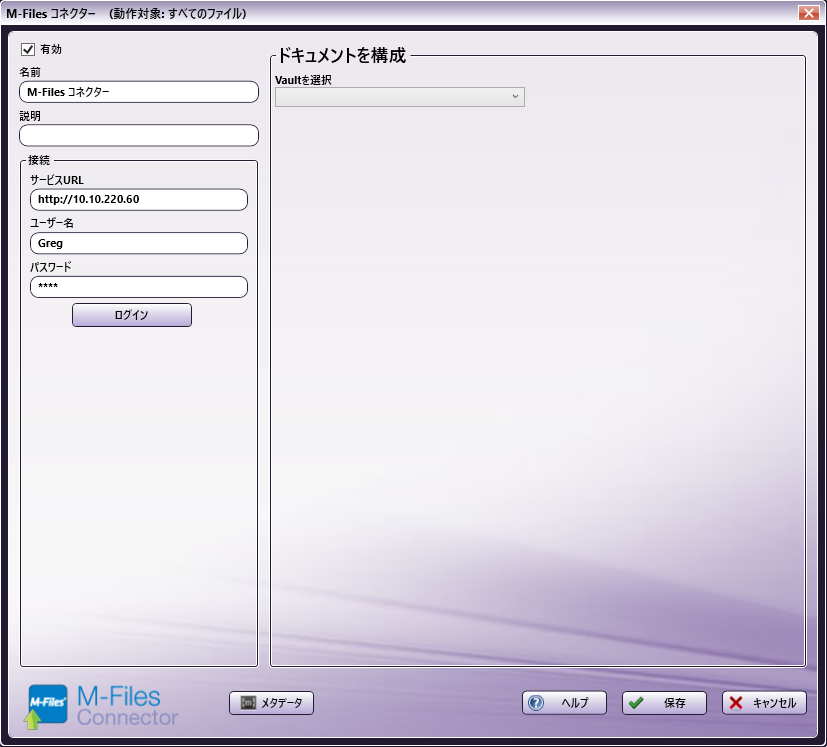Click the 保存 button
Image resolution: width=827 pixels, height=747 pixels.
[664, 703]
